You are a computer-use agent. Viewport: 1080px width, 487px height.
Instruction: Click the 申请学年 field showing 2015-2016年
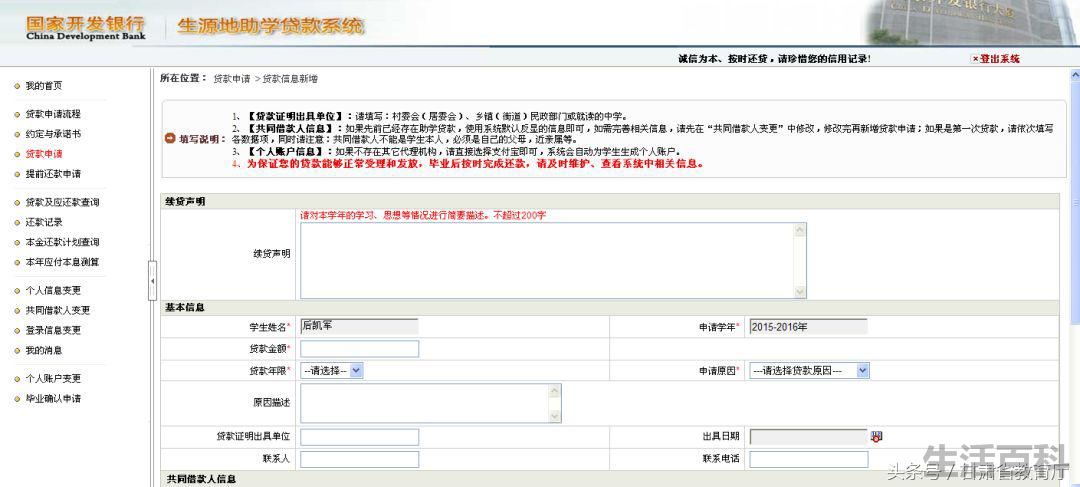point(809,327)
